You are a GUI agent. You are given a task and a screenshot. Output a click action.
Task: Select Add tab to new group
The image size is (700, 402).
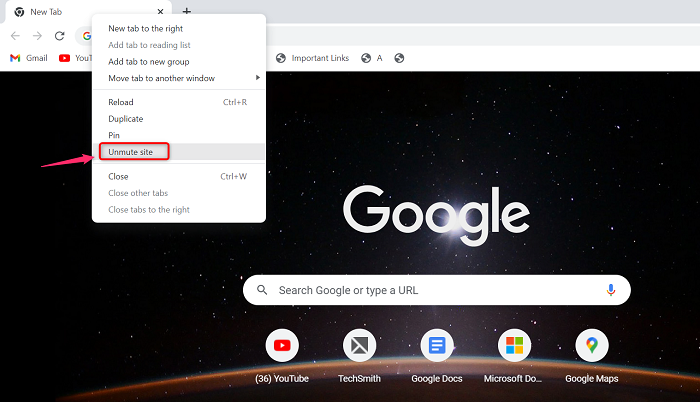coord(179,62)
